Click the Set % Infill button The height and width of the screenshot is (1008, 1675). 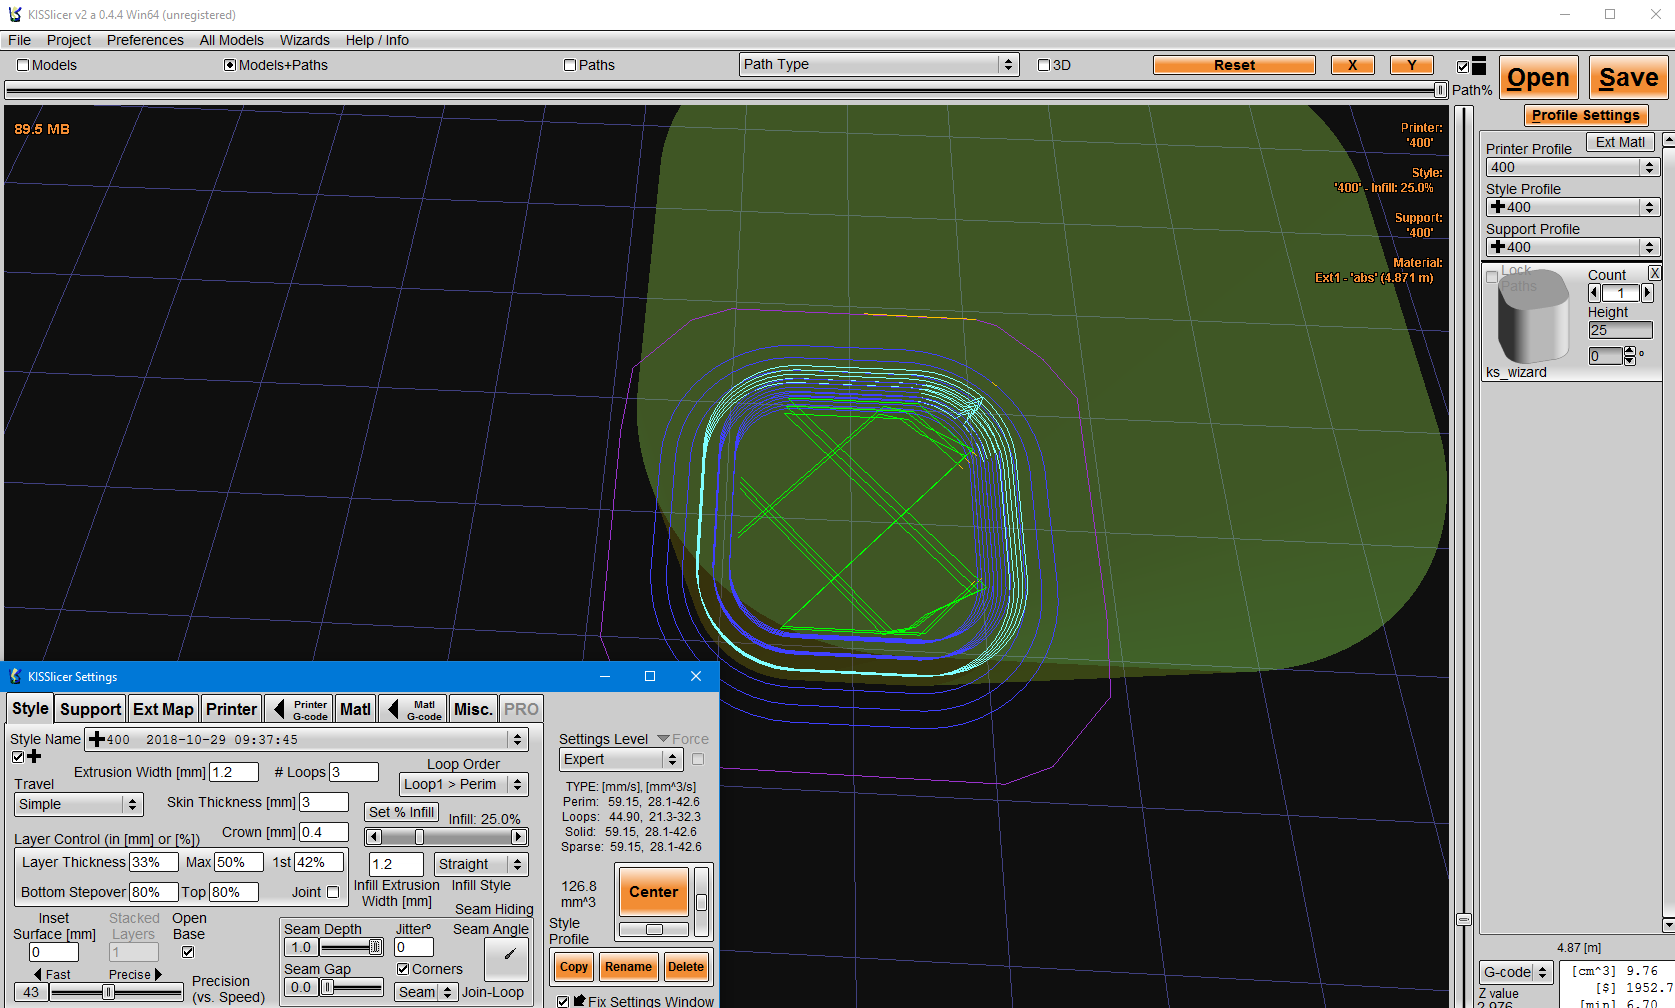401,812
